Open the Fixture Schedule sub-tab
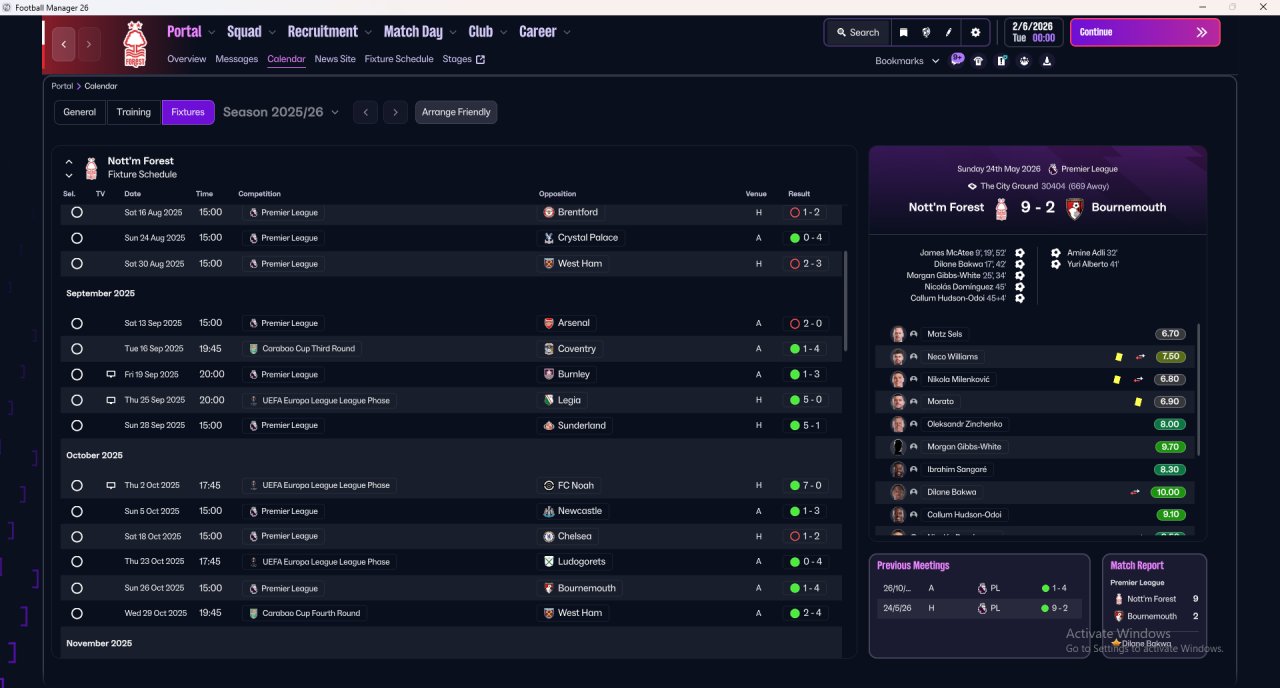1280x688 pixels. [399, 59]
